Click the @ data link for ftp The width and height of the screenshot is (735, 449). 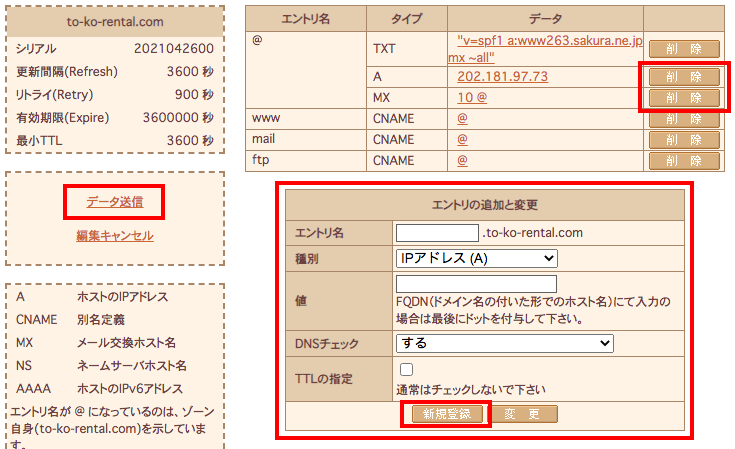point(462,160)
